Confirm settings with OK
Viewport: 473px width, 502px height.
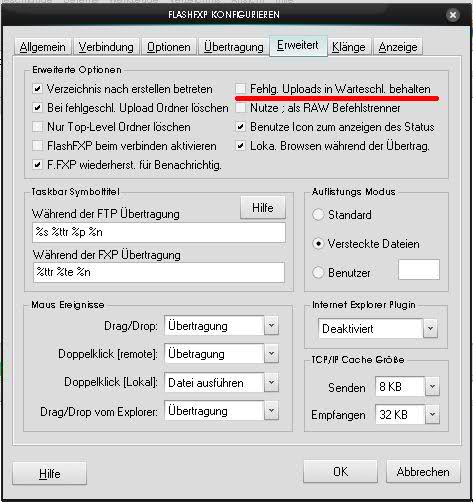click(x=340, y=471)
